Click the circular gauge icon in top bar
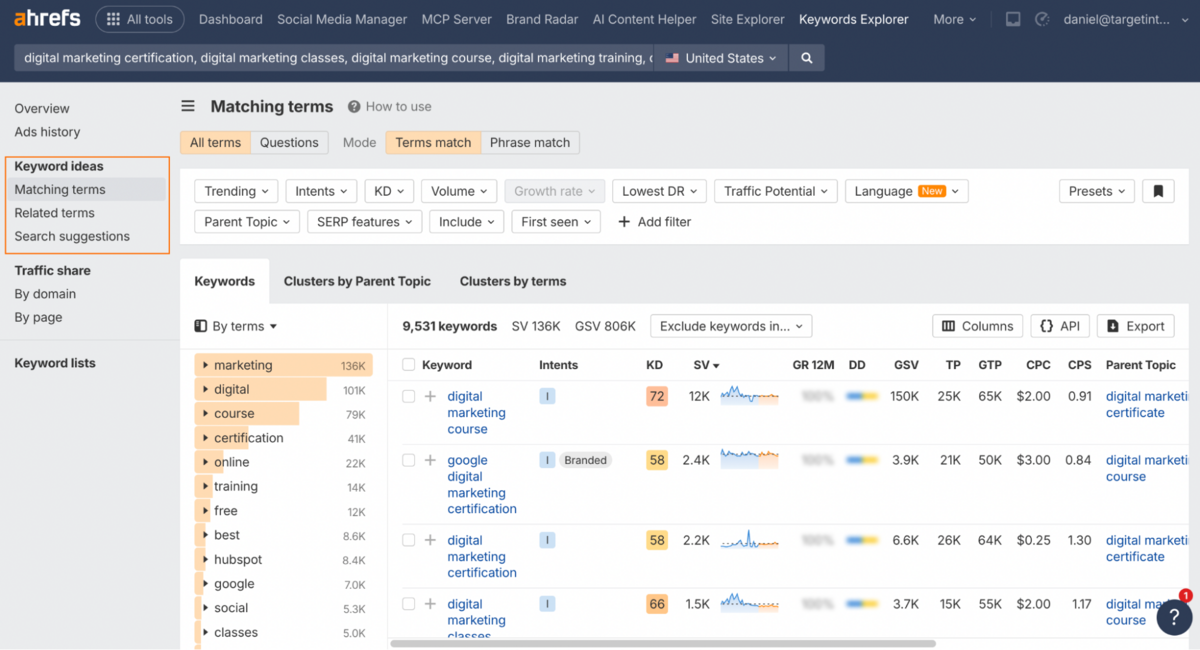This screenshot has width=1200, height=650. (x=1042, y=19)
